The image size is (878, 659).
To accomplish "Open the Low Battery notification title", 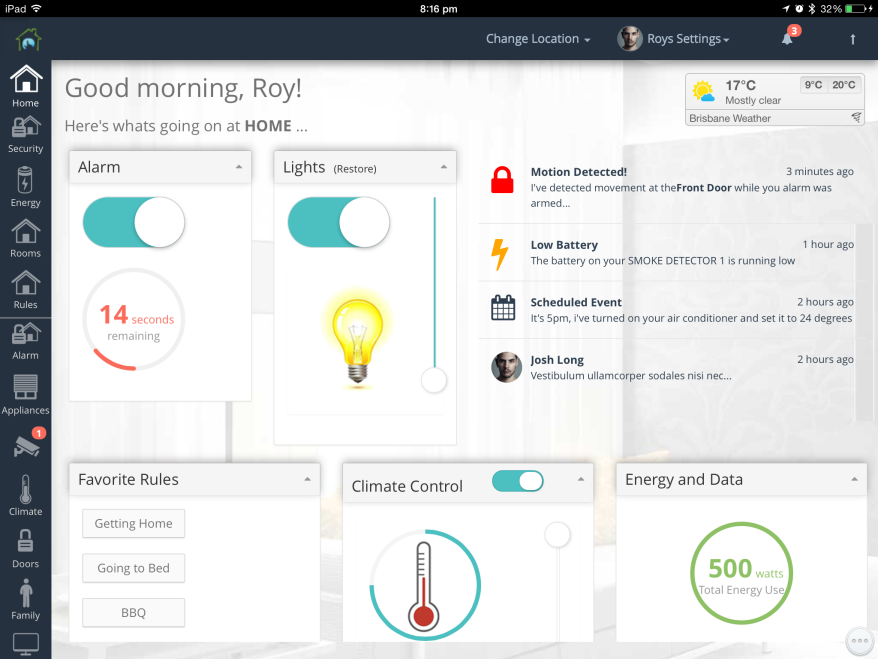I will (564, 245).
